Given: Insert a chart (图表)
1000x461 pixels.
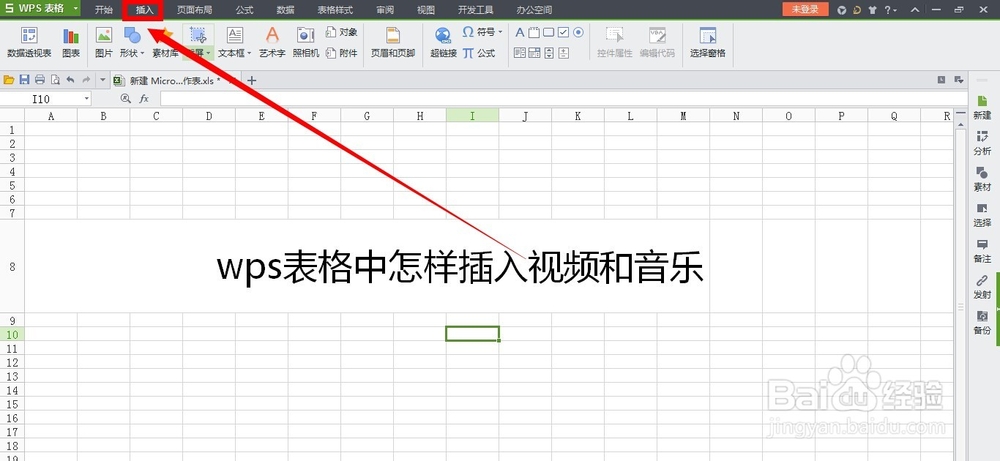Looking at the screenshot, I should 71,43.
